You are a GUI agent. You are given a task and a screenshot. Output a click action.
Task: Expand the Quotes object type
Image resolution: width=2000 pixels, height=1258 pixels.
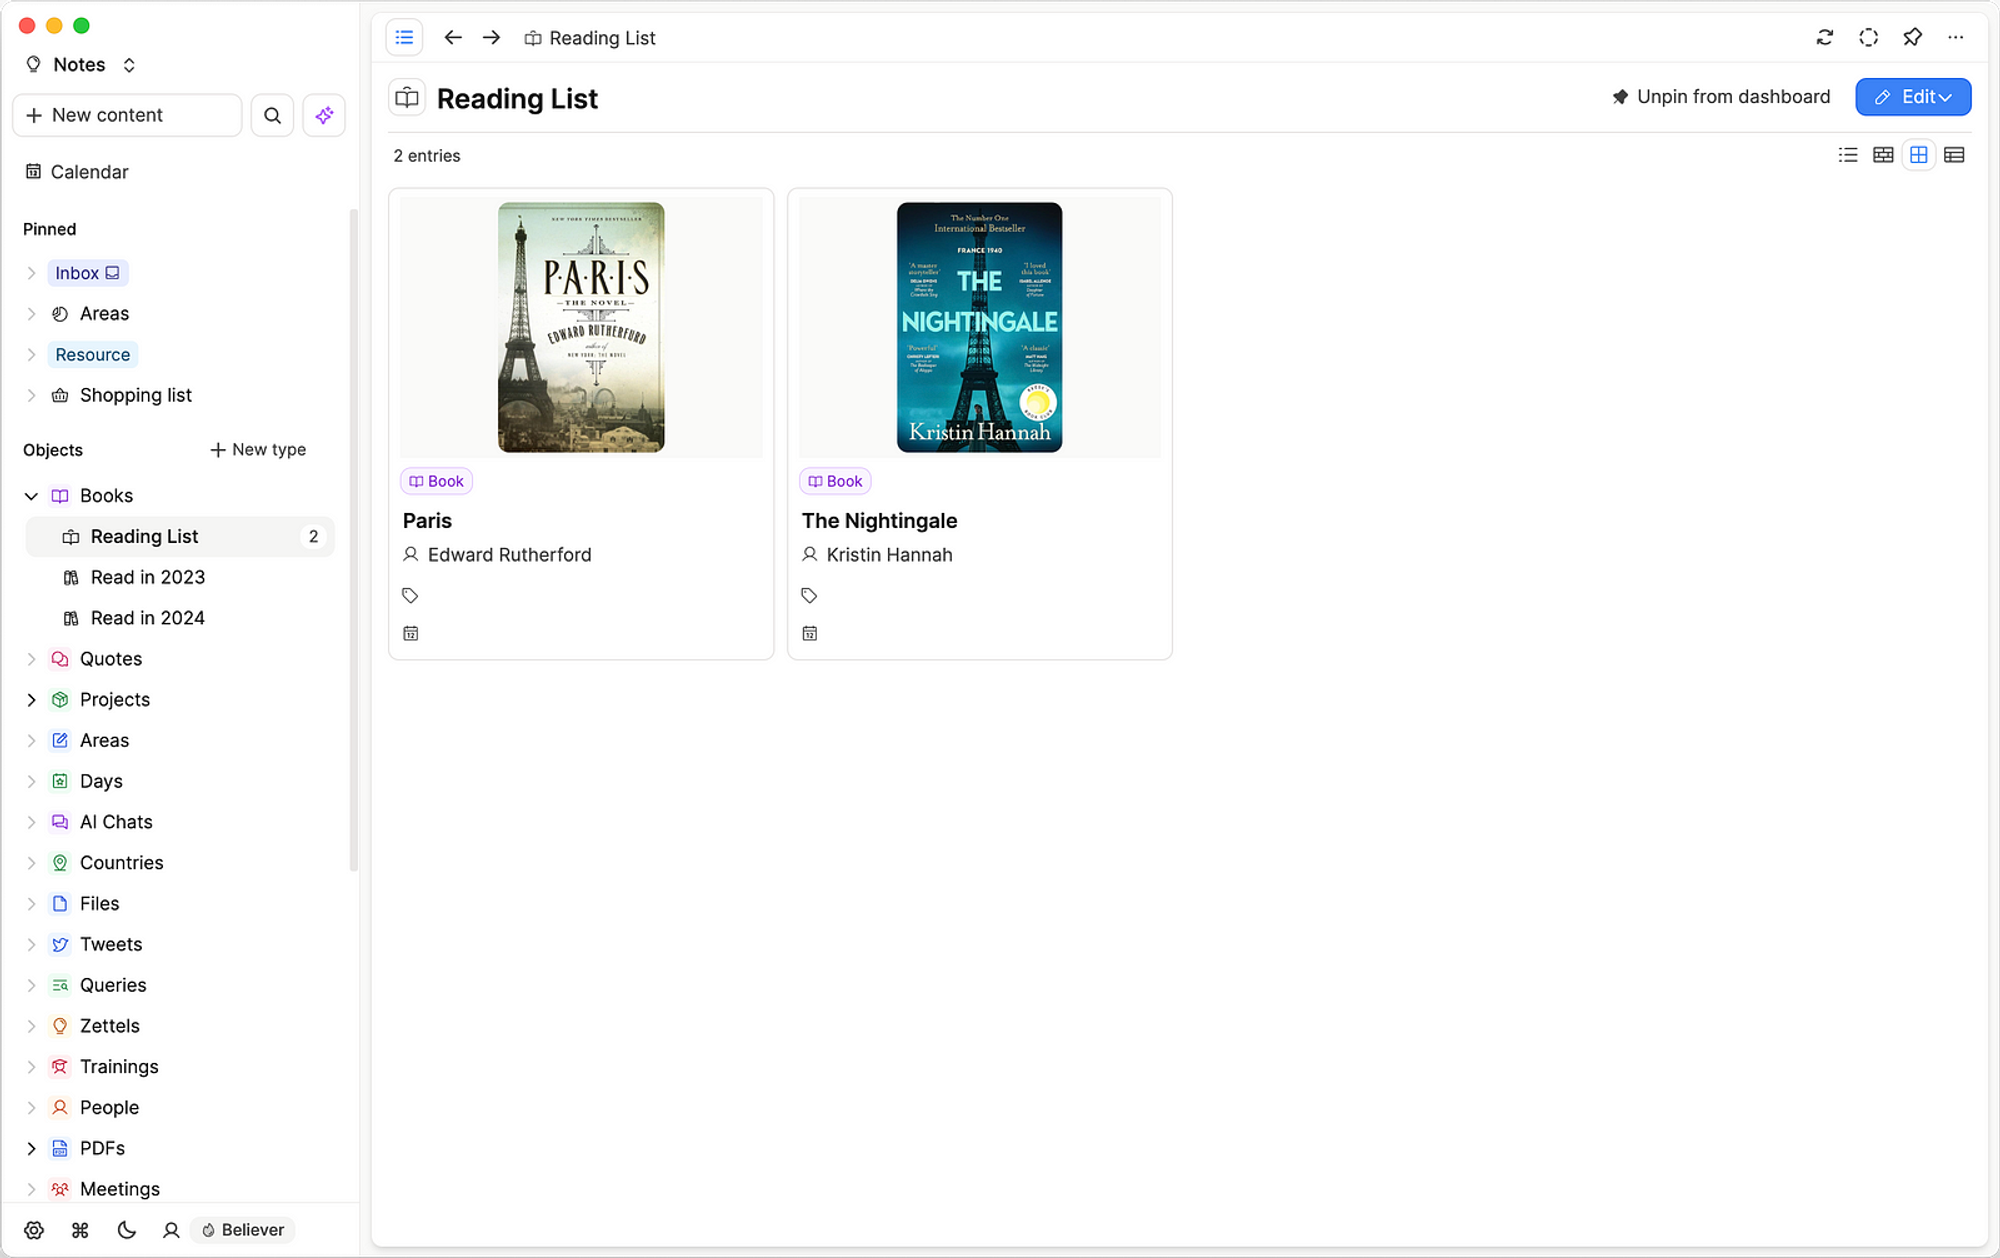point(31,659)
